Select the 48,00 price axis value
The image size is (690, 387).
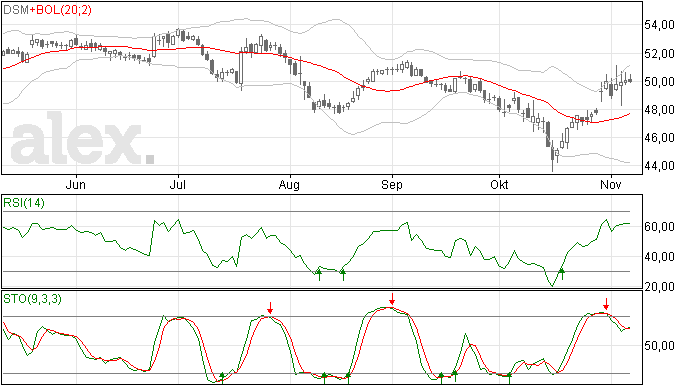(x=659, y=110)
